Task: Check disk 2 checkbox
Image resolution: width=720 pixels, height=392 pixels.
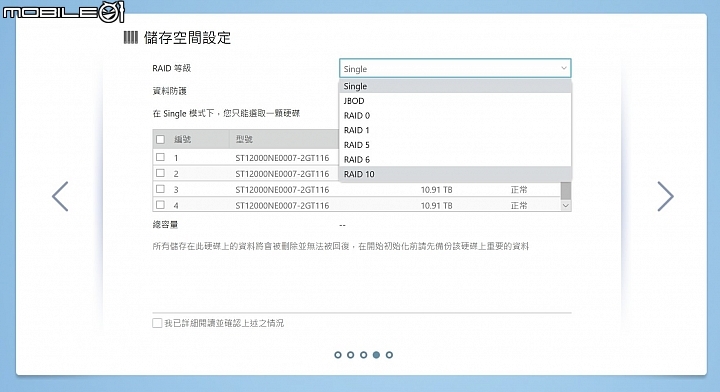Action: [x=160, y=173]
